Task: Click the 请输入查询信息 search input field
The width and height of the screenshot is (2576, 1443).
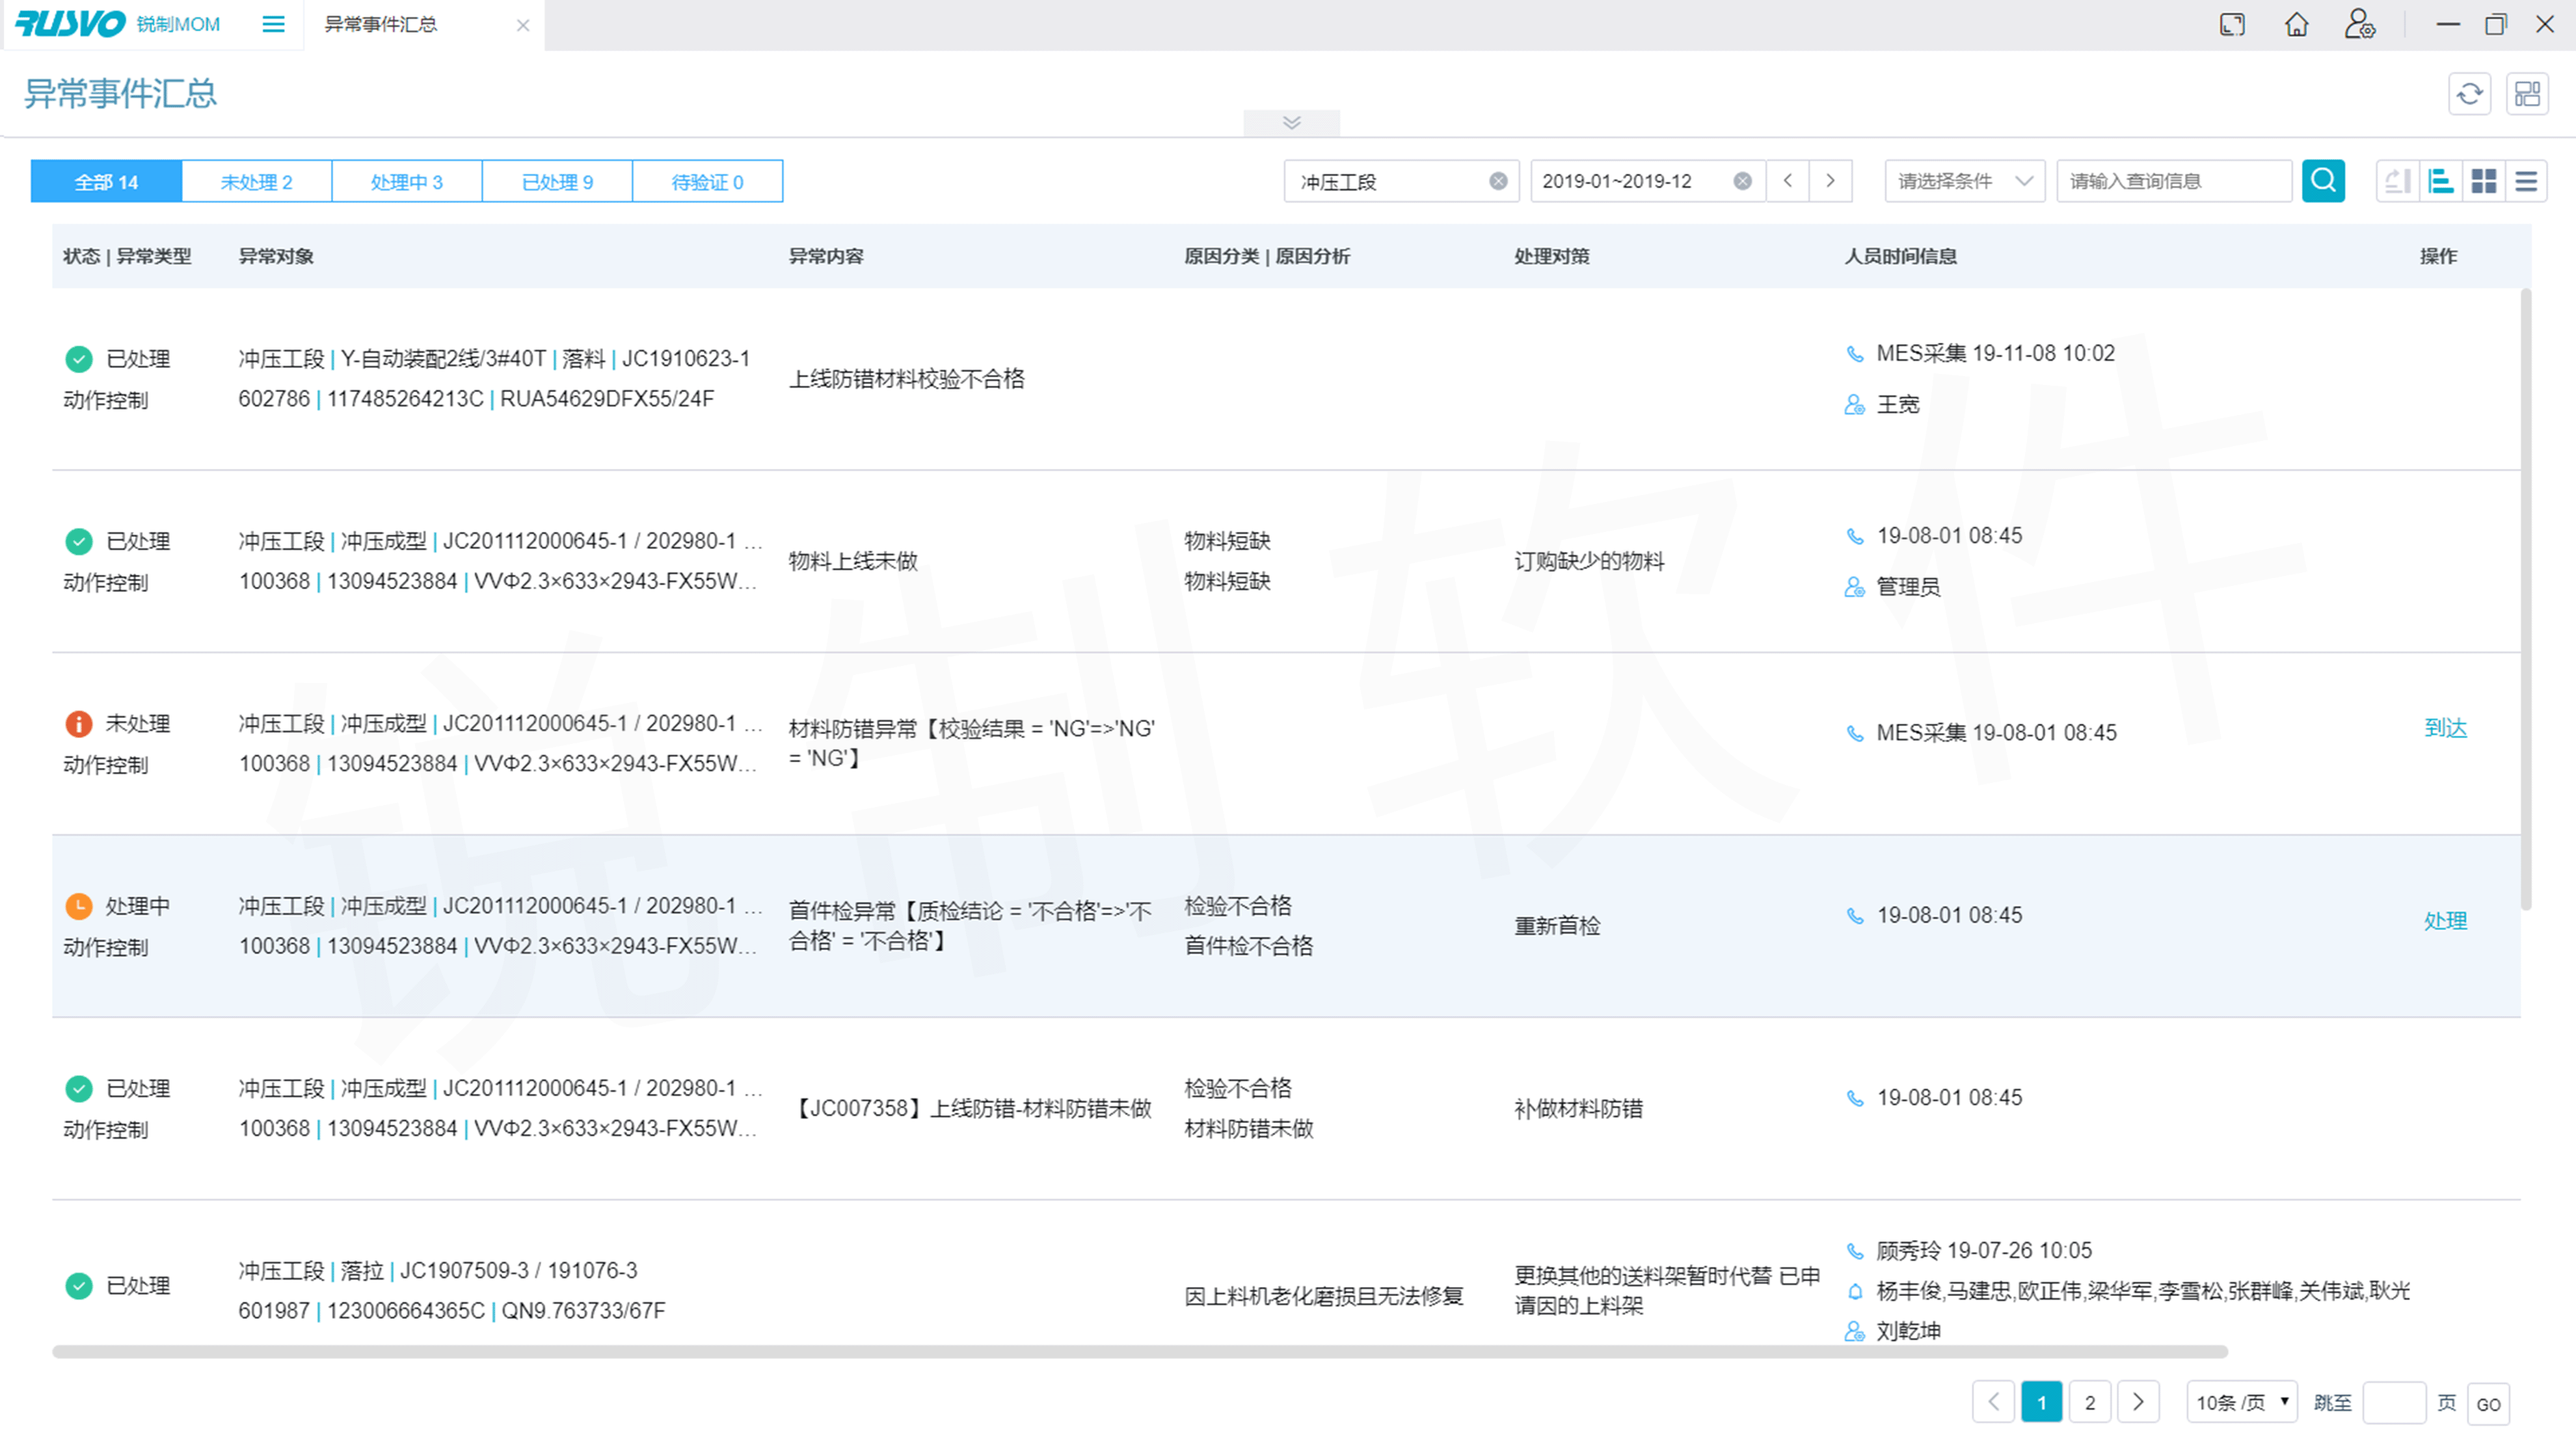Action: 2172,181
